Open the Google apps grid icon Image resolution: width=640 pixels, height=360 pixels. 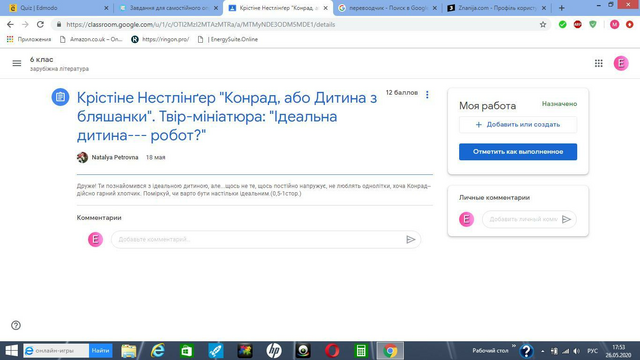(598, 63)
